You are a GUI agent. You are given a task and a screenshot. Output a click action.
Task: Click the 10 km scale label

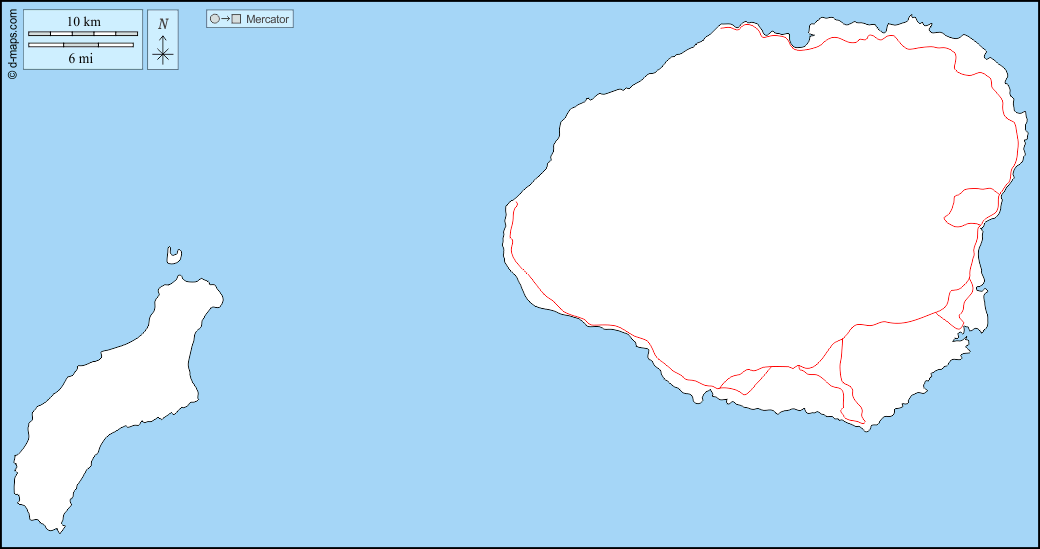point(83,21)
